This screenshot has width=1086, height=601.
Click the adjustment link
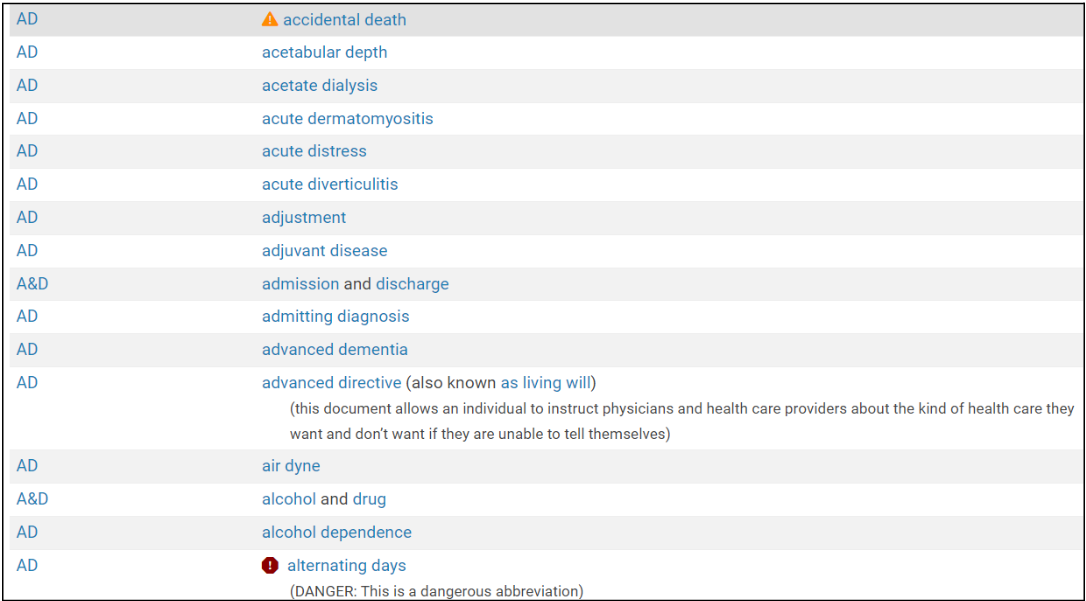tap(303, 217)
